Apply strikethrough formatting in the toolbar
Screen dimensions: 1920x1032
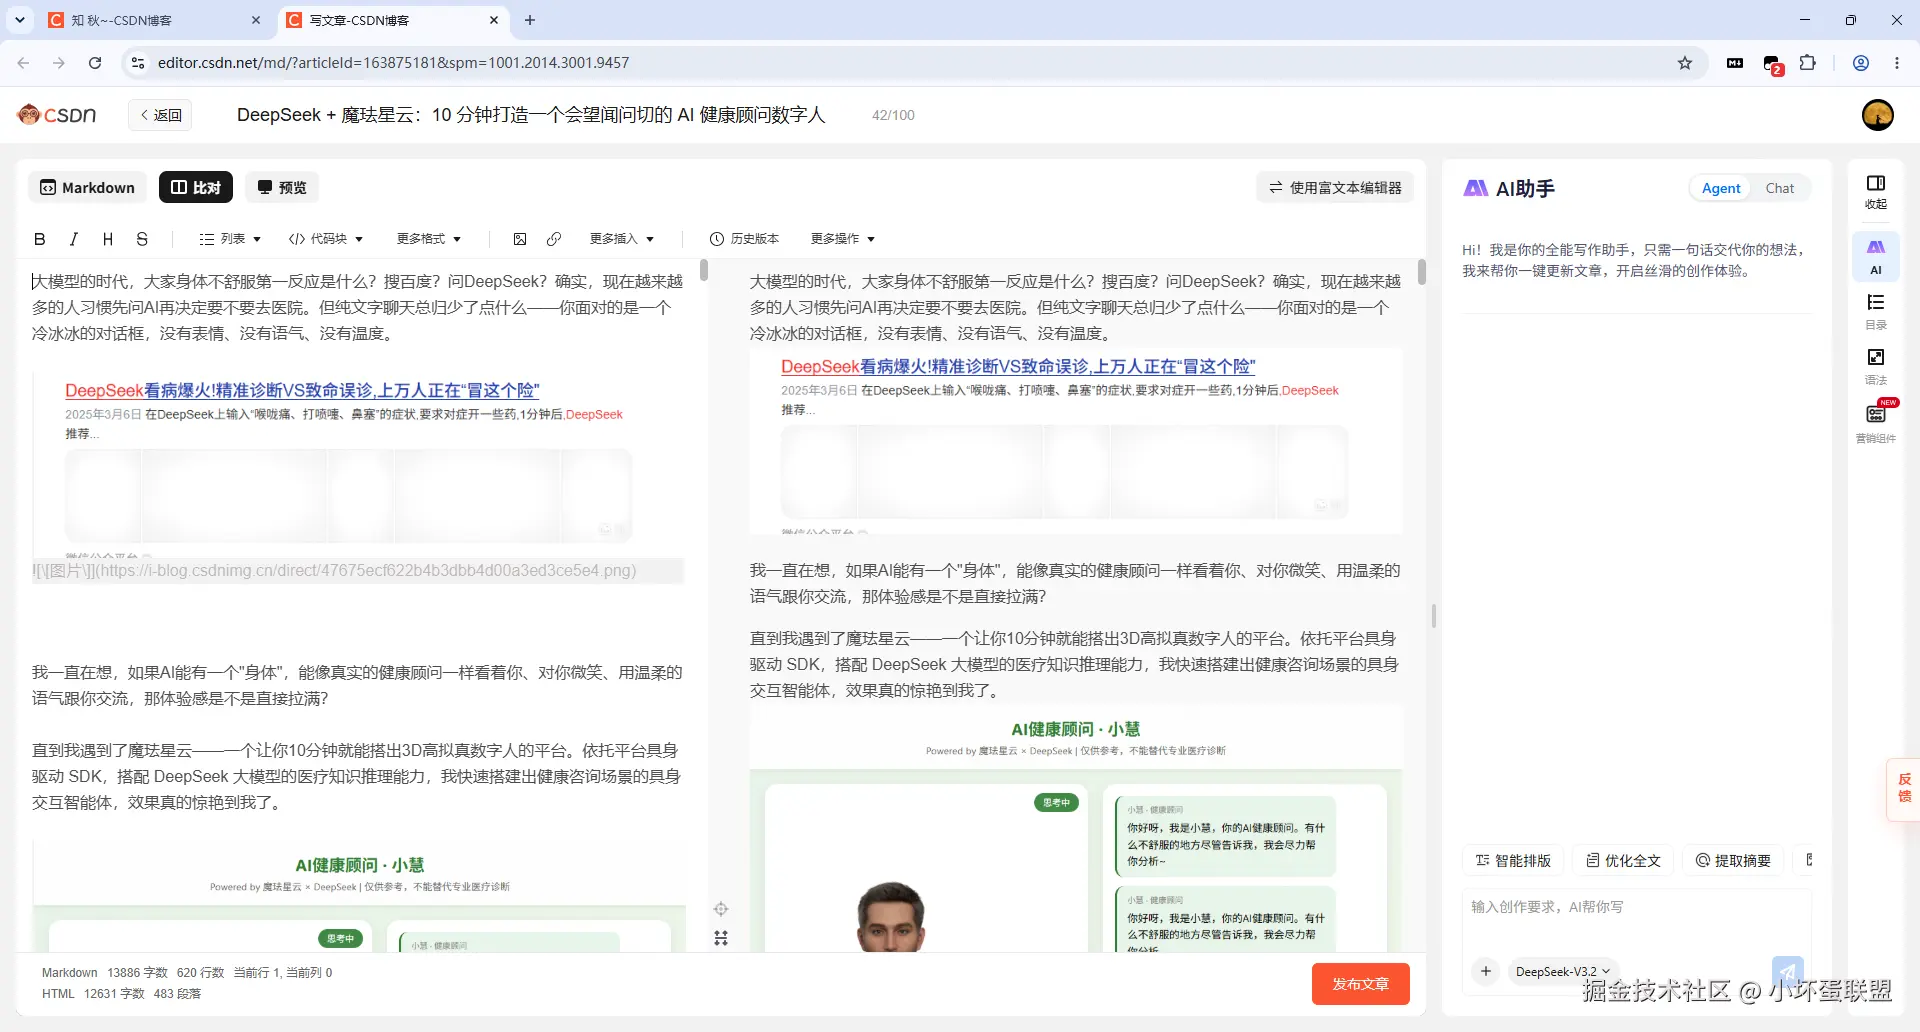142,239
